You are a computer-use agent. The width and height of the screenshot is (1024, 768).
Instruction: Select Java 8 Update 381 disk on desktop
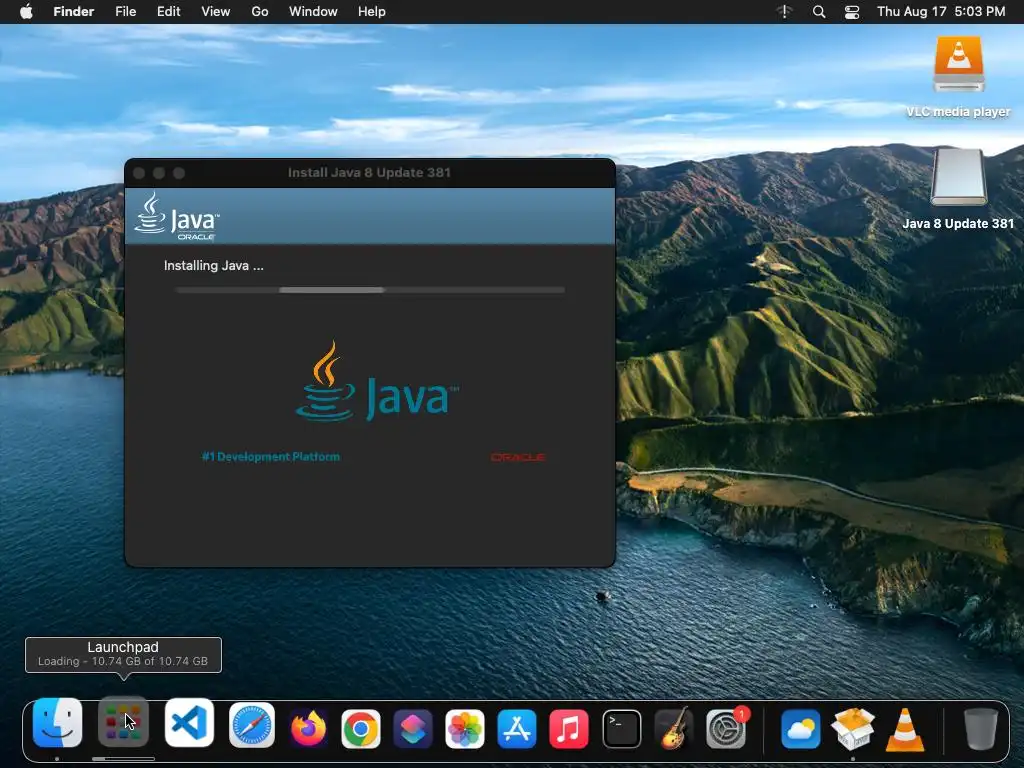pyautogui.click(x=958, y=189)
